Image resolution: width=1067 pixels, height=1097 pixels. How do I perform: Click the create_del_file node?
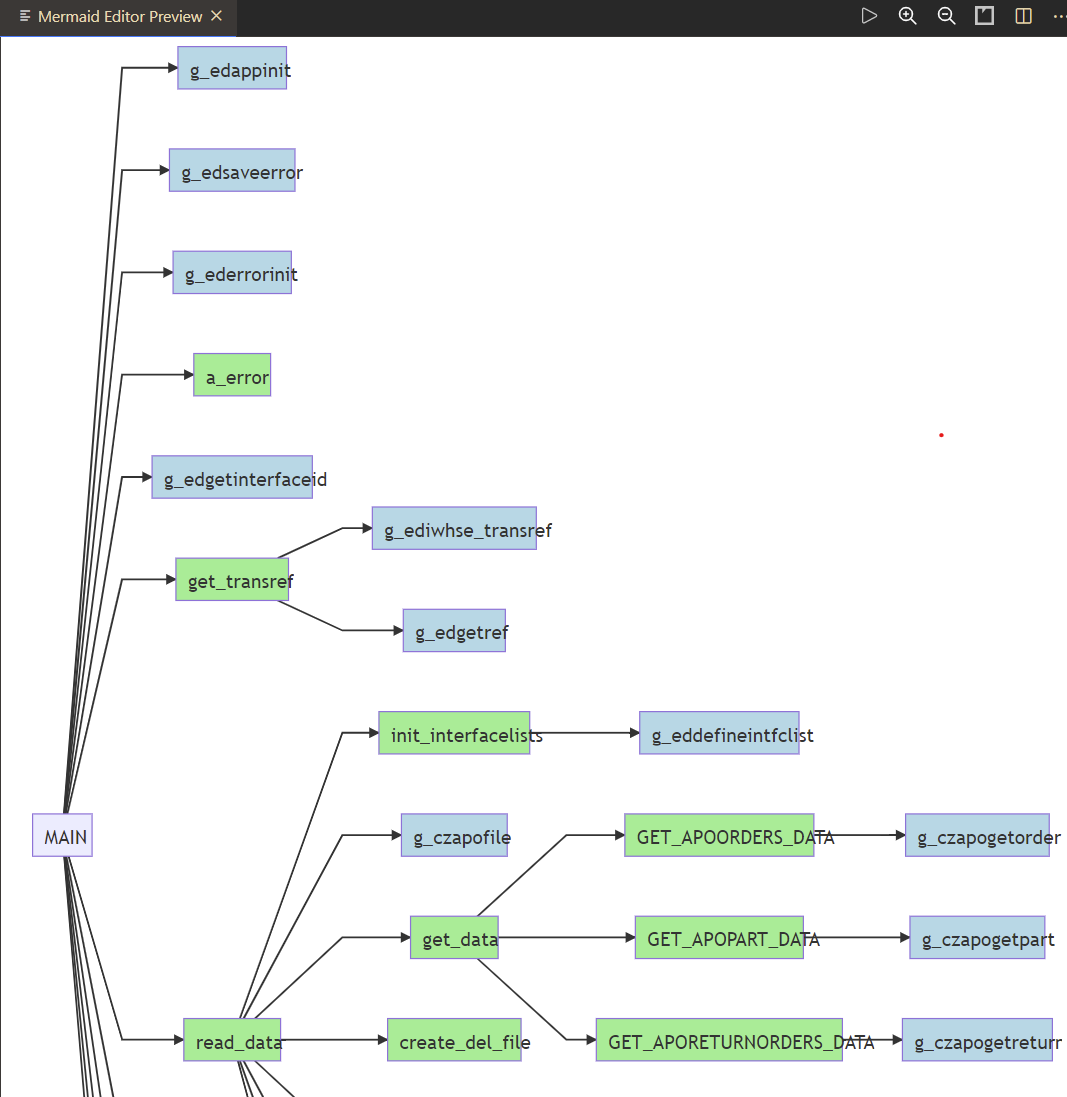[x=454, y=1041]
